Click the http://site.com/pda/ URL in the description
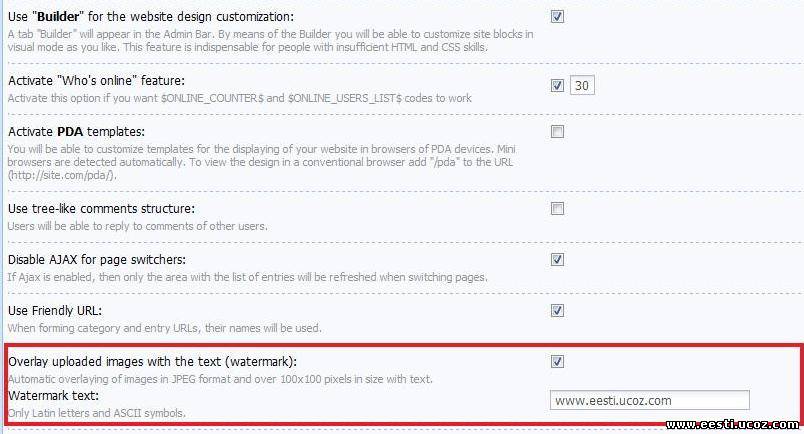The width and height of the screenshot is (804, 434). click(61, 175)
